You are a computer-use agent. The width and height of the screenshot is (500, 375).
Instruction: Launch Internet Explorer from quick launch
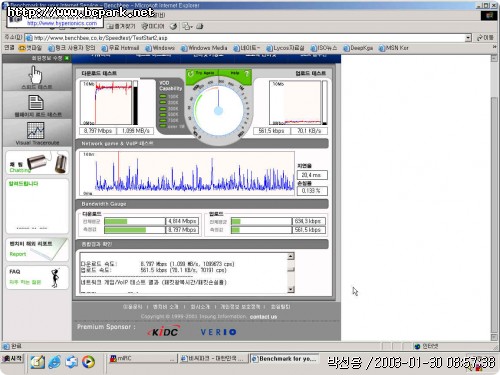54,362
